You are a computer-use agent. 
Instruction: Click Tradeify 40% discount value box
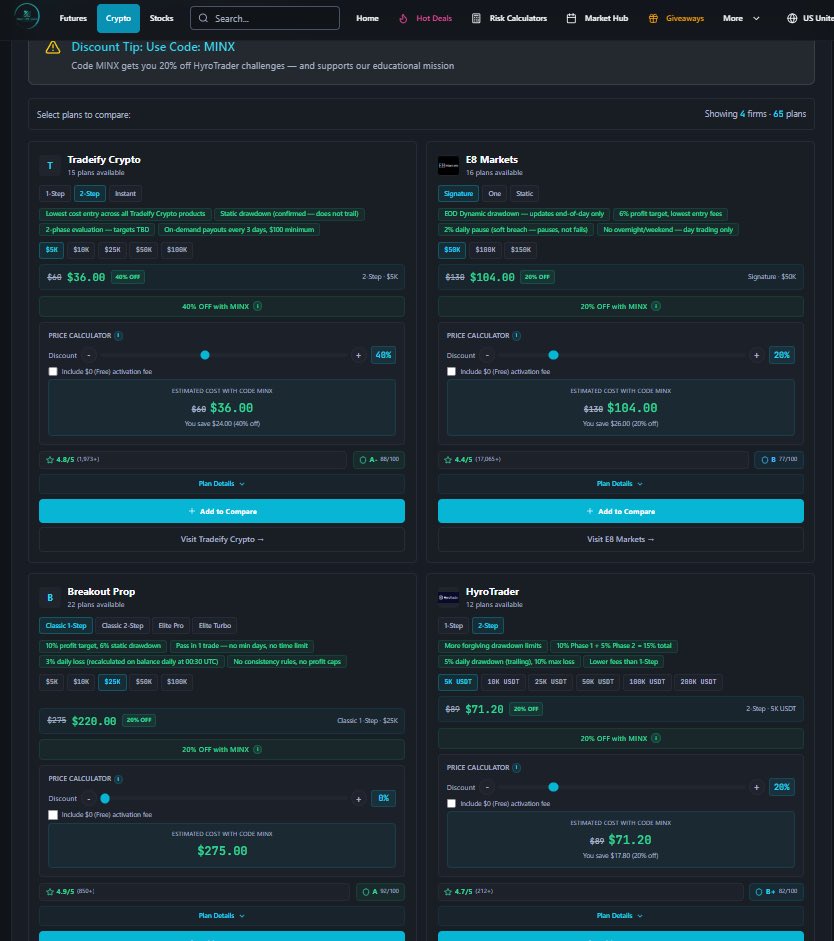point(383,355)
